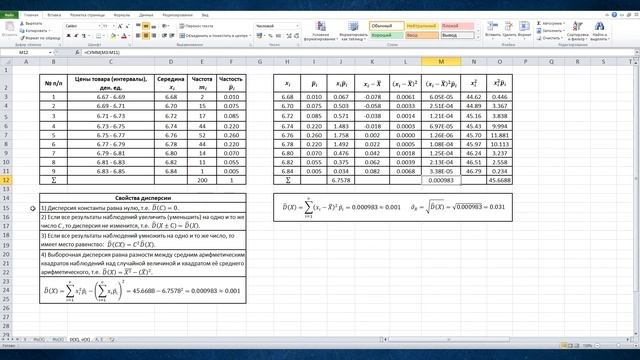
Task: Toggle Bottom Align vertical alignment
Action: tap(153, 26)
